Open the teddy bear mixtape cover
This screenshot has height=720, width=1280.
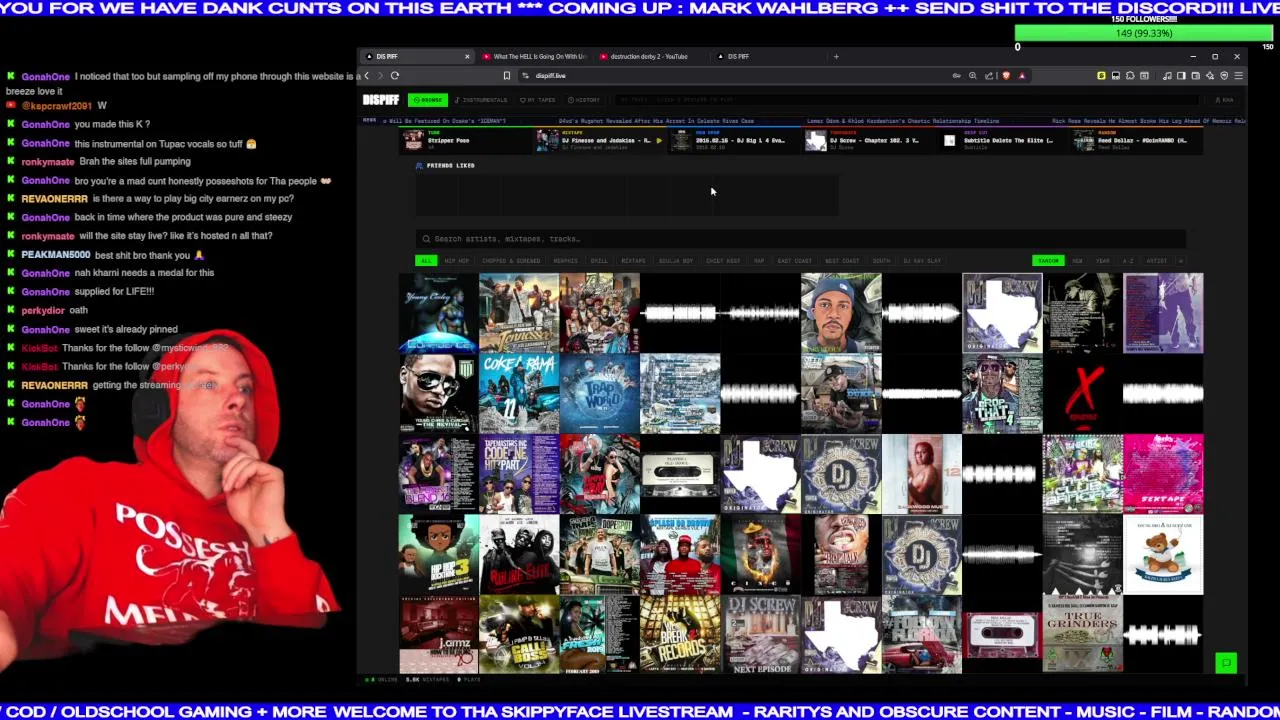click(x=1163, y=554)
